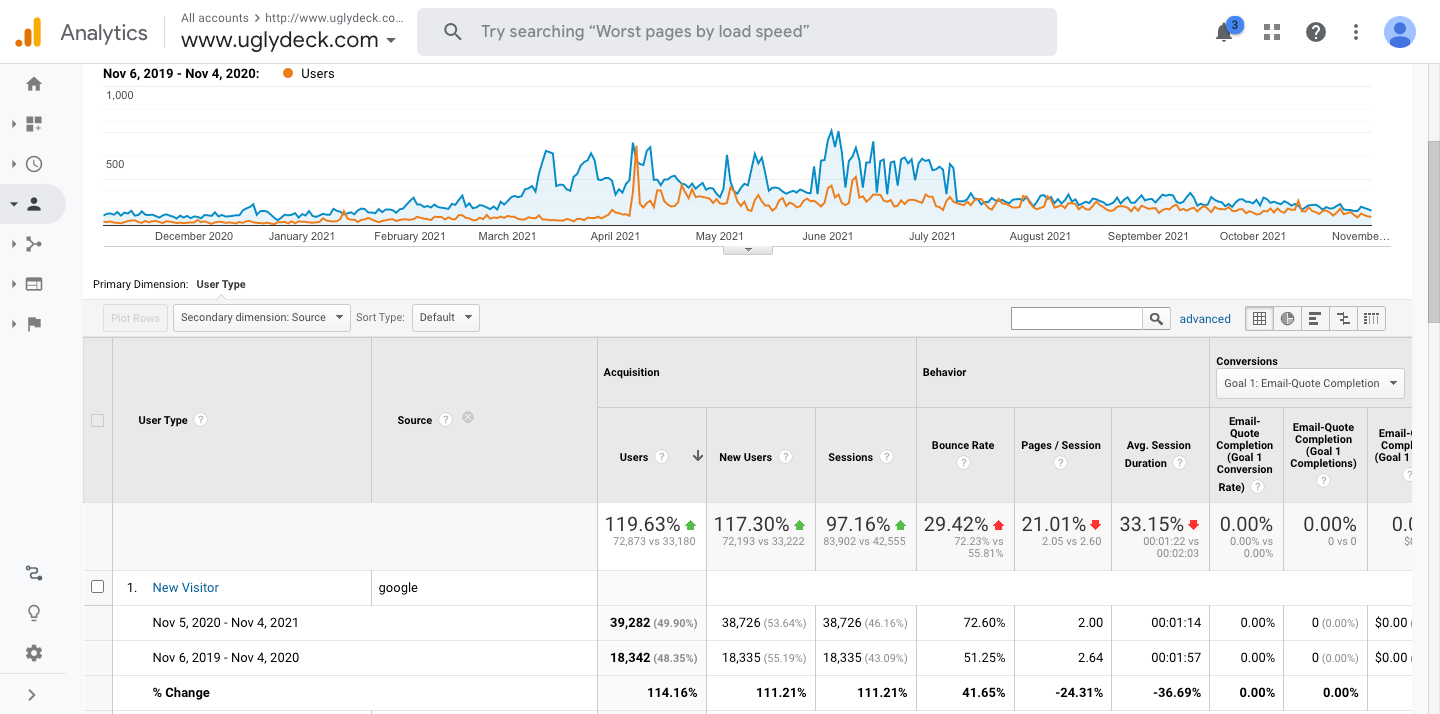Open Discover lightbulb icon

coord(34,613)
